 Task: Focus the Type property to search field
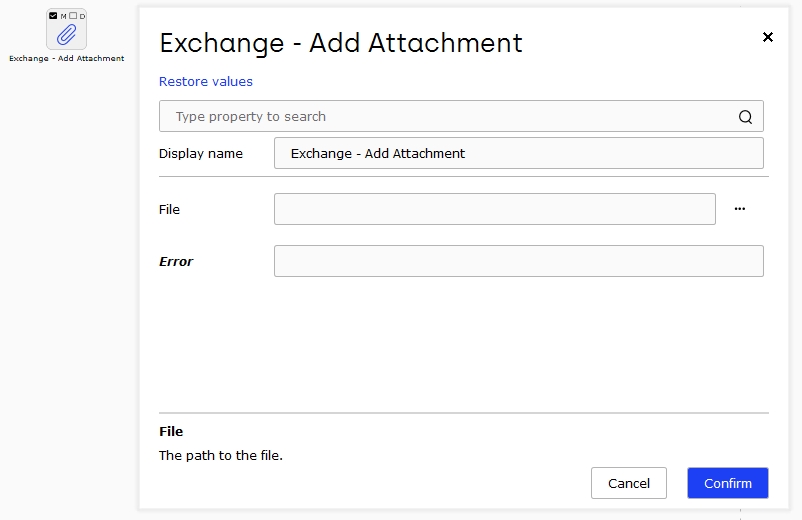point(461,116)
